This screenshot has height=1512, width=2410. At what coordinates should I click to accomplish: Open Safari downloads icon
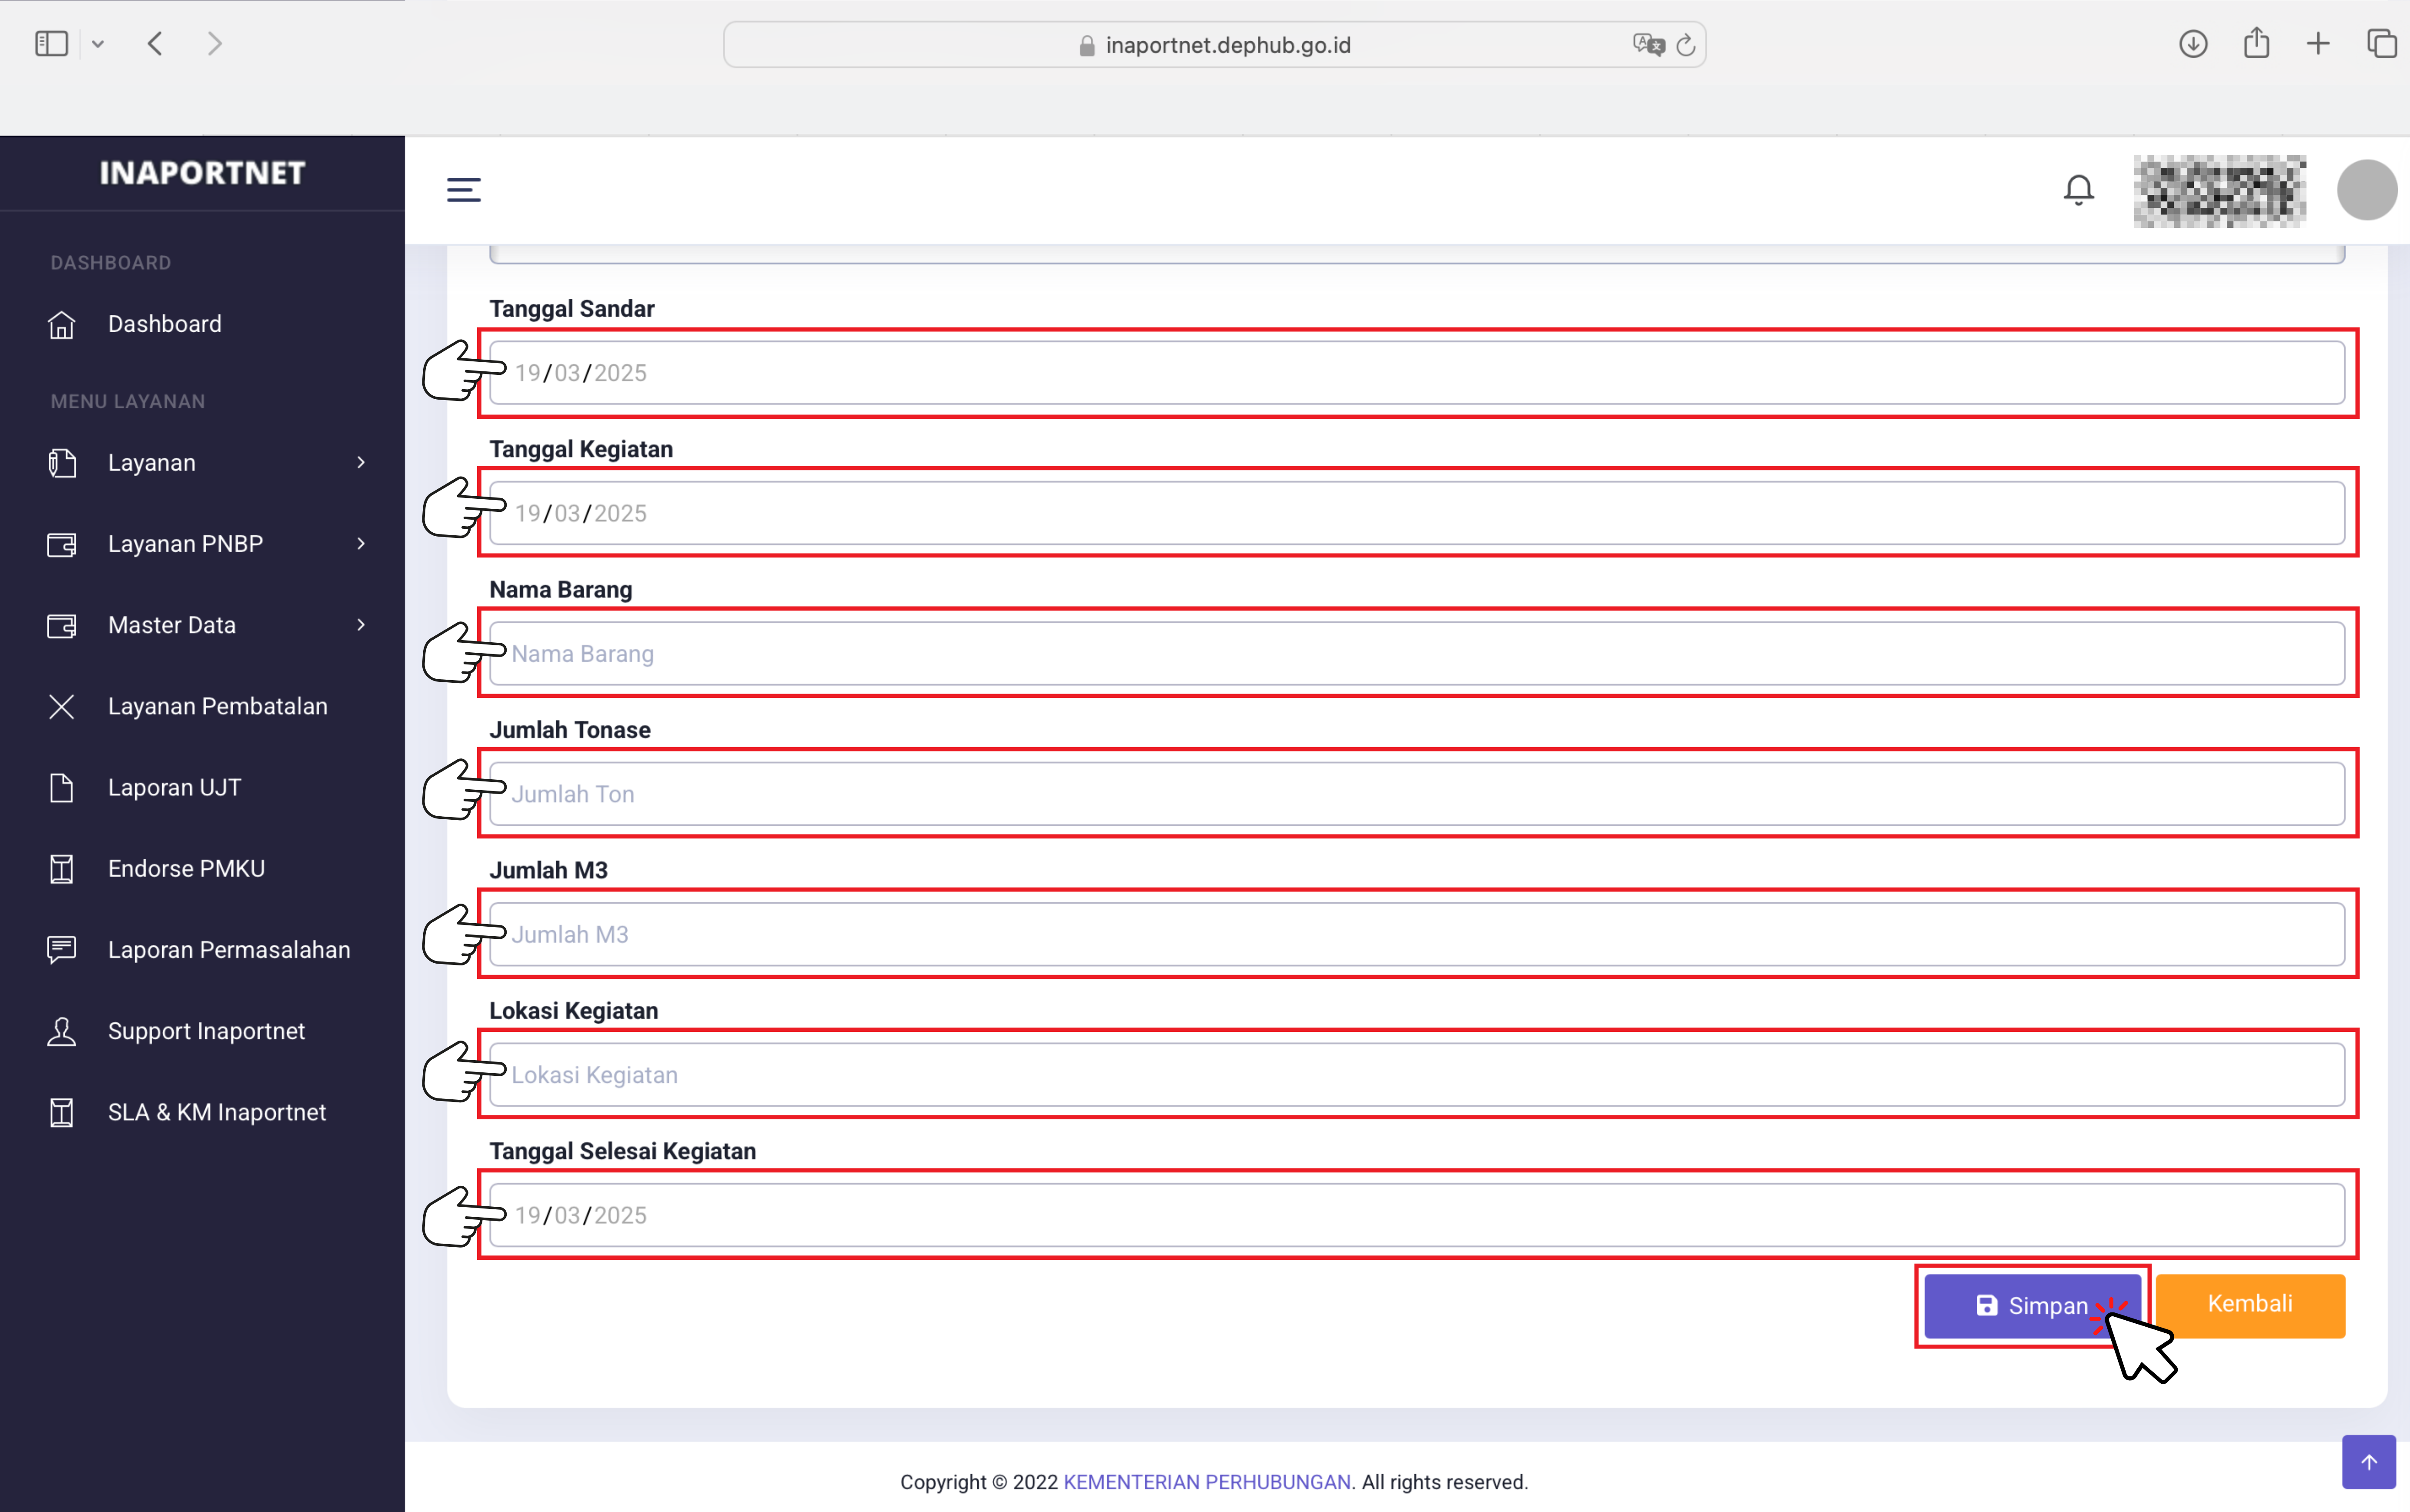pos(2192,44)
